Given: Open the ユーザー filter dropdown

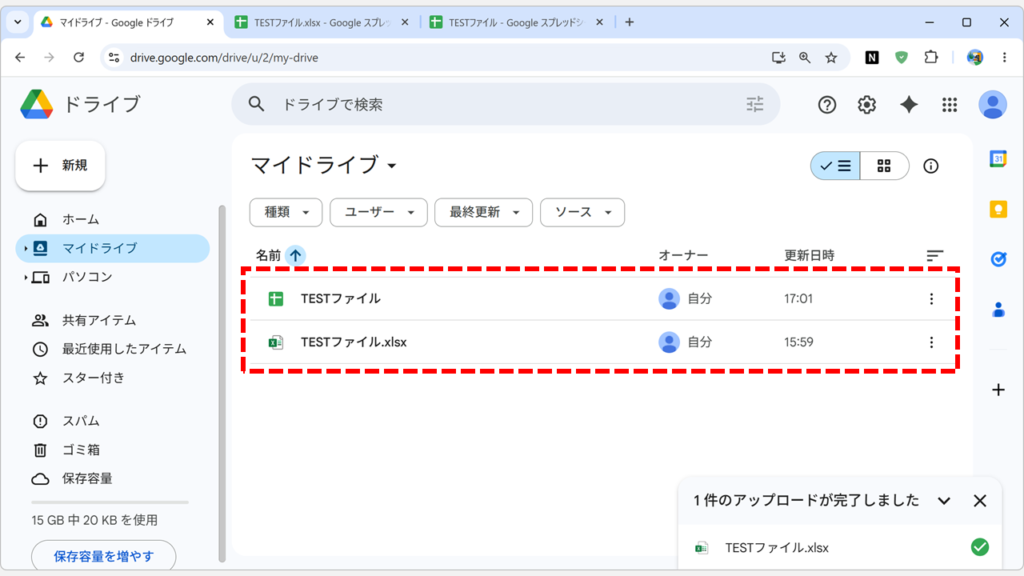Looking at the screenshot, I should point(379,212).
